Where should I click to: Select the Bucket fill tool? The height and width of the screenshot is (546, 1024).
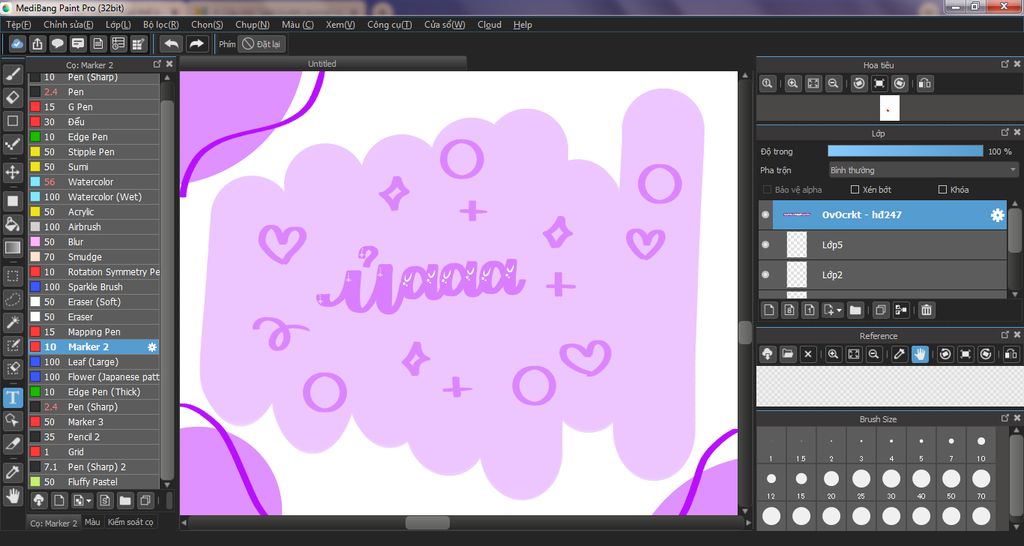point(12,224)
